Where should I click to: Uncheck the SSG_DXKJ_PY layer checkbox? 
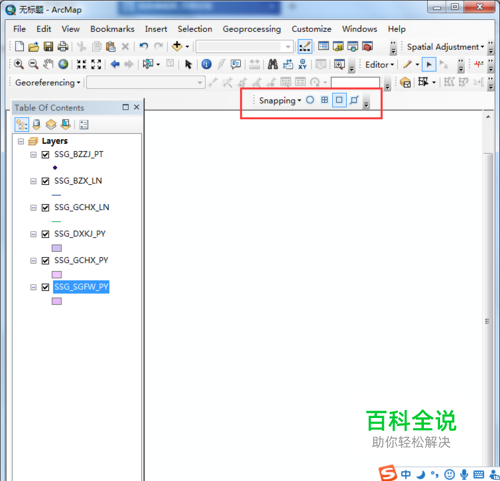click(45, 234)
